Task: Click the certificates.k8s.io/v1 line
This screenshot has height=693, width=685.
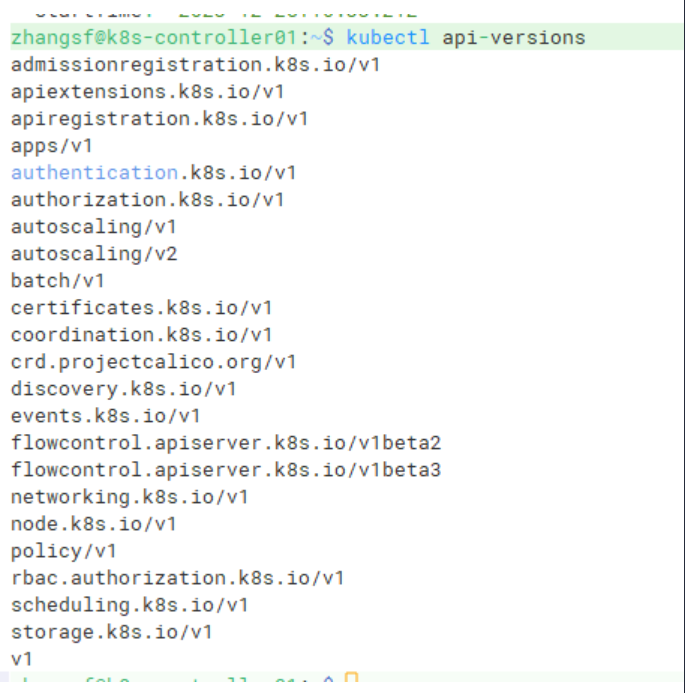Action: (141, 308)
